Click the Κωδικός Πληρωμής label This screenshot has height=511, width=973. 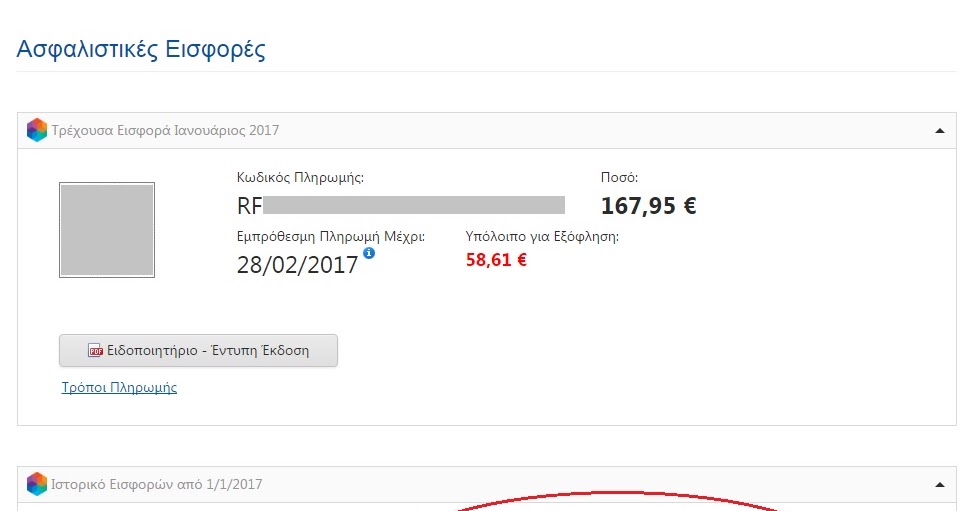pos(300,178)
